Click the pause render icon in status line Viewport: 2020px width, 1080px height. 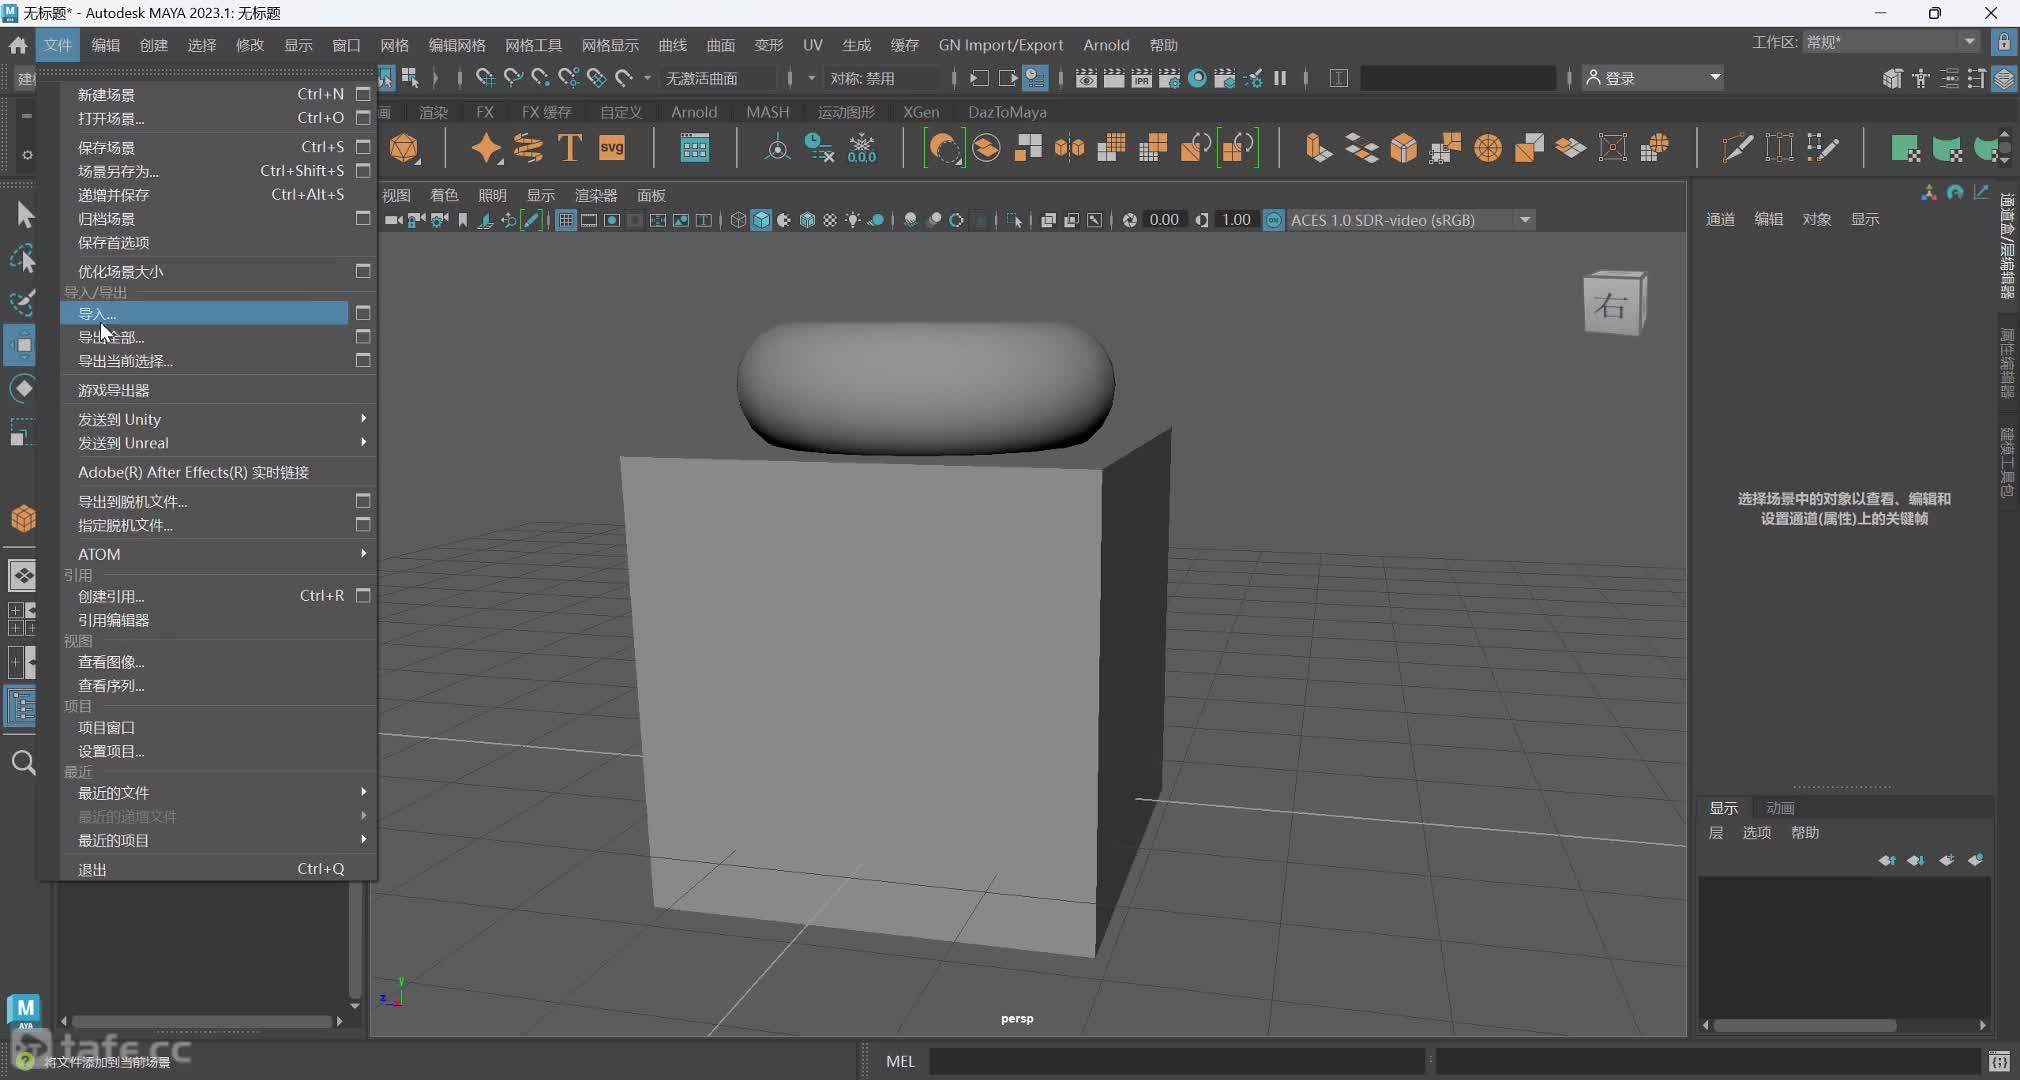(1280, 78)
